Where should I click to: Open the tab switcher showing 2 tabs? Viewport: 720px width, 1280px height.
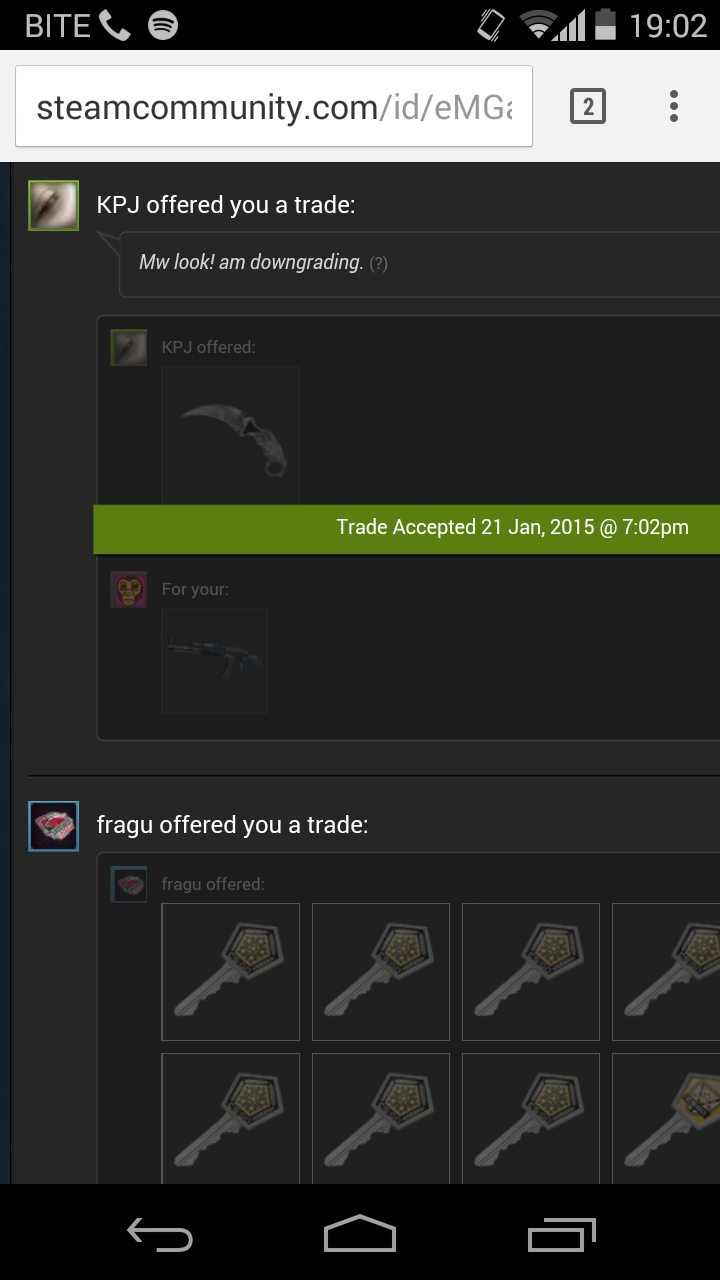tap(588, 106)
